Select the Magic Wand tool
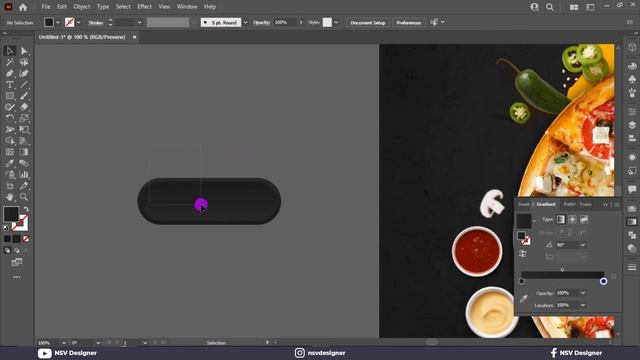The width and height of the screenshot is (640, 360). (x=10, y=62)
